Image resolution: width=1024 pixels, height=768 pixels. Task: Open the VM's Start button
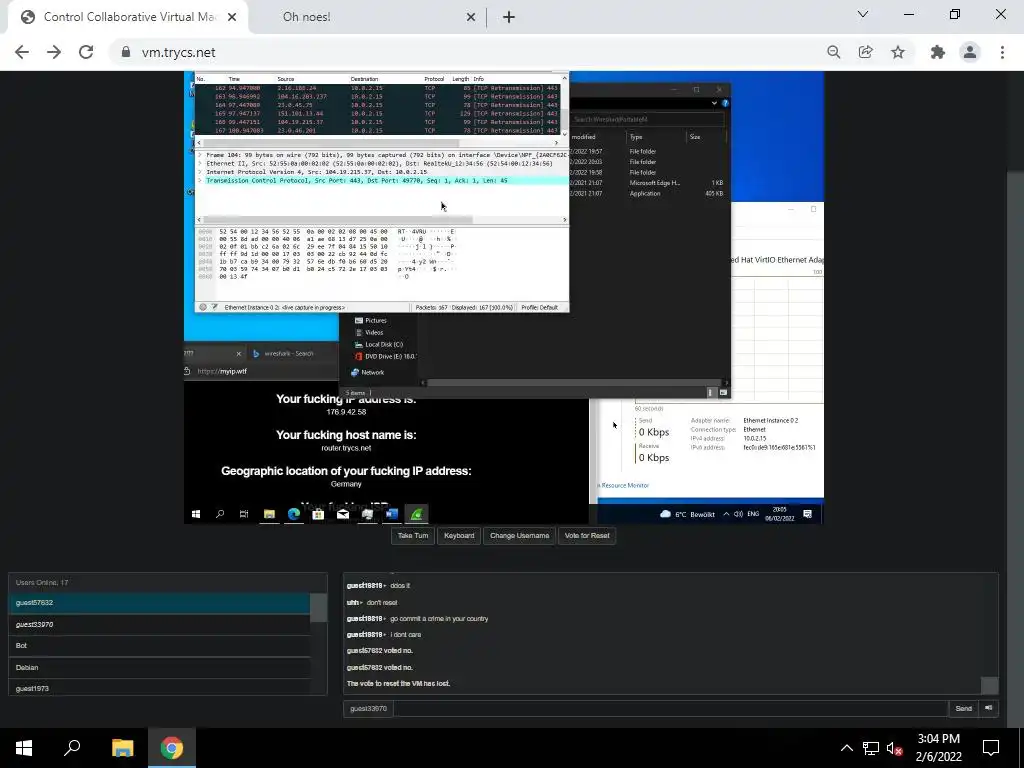[195, 514]
